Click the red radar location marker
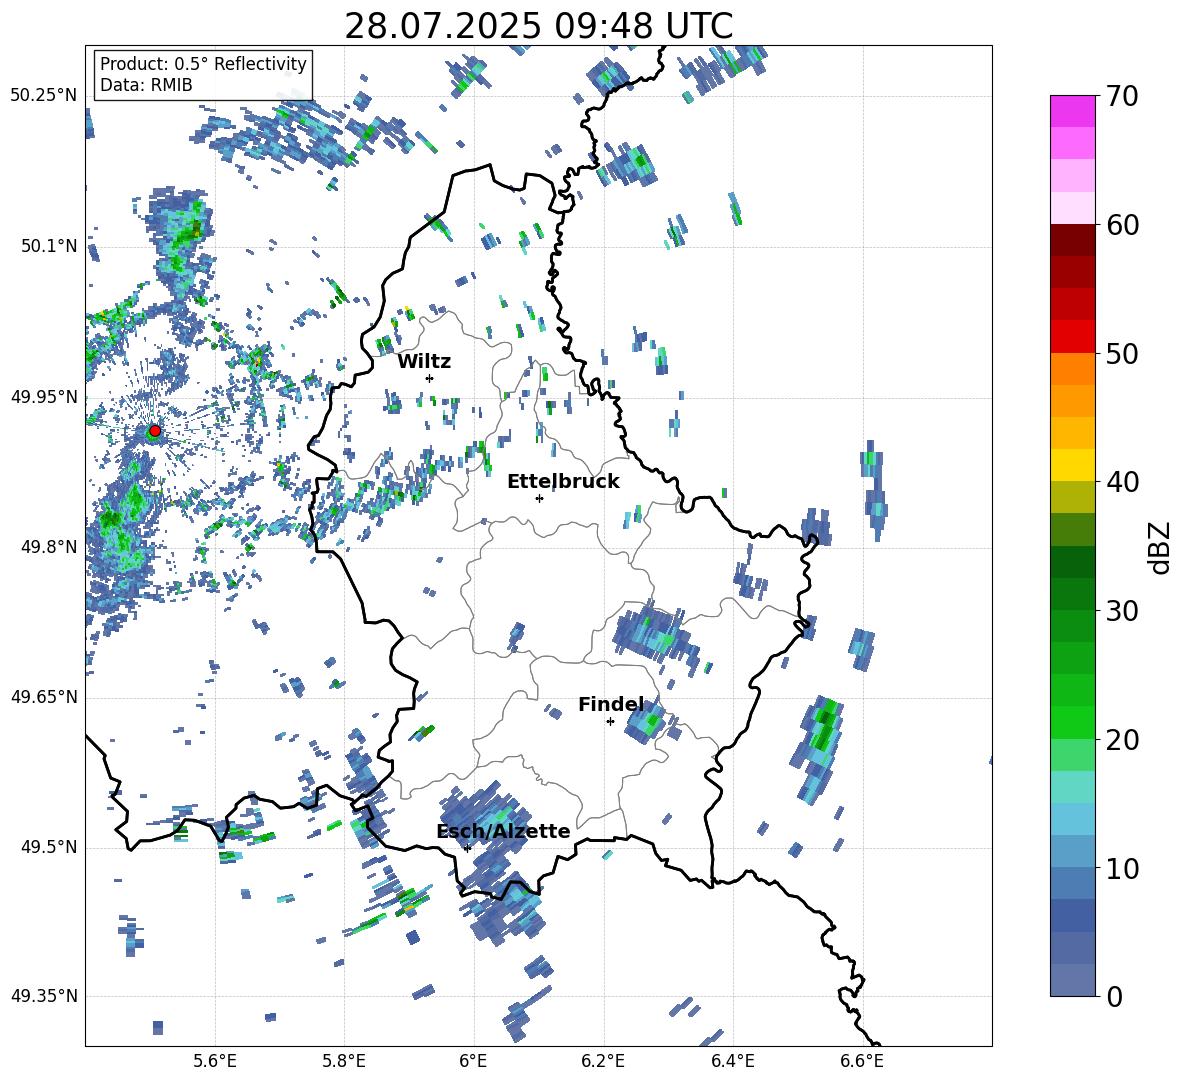Image resolution: width=1184 pixels, height=1081 pixels. click(155, 431)
